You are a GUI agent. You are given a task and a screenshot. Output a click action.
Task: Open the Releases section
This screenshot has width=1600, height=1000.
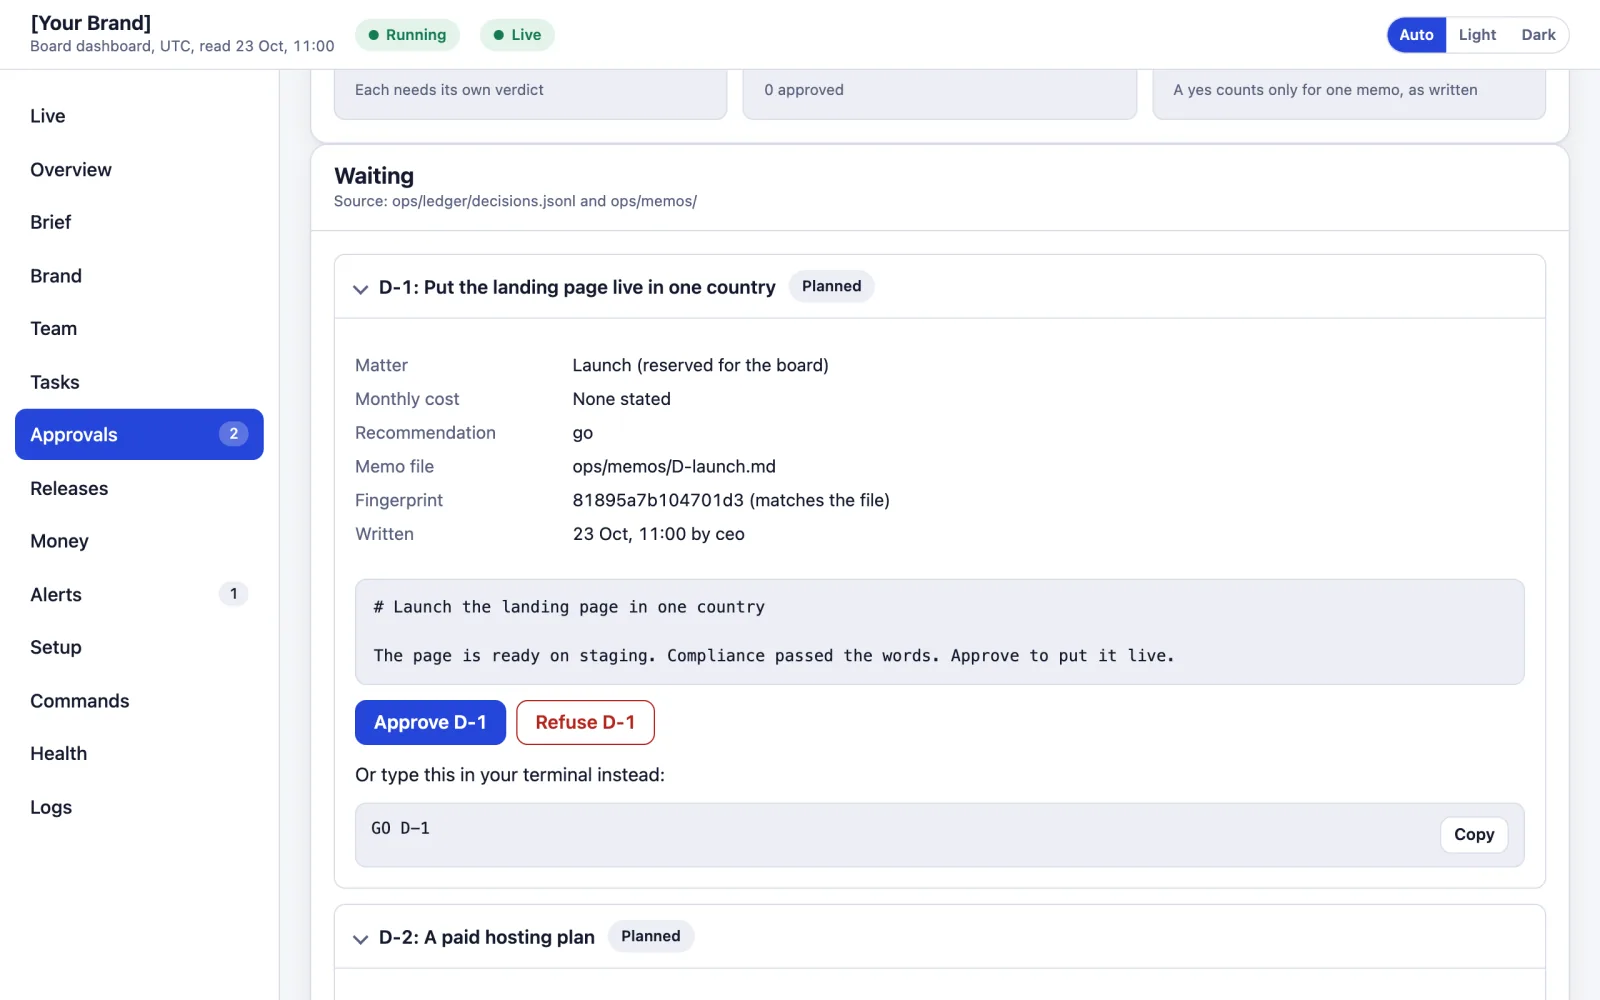(139, 488)
